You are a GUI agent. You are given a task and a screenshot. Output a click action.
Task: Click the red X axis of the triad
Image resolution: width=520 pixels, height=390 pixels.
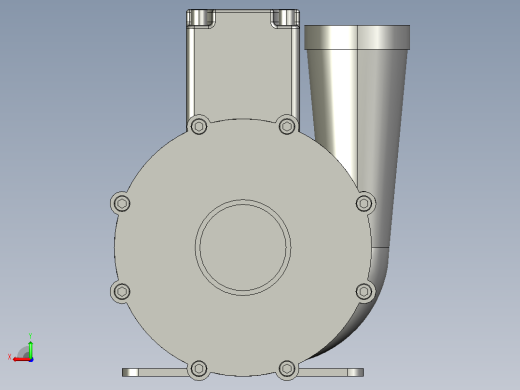21,359
